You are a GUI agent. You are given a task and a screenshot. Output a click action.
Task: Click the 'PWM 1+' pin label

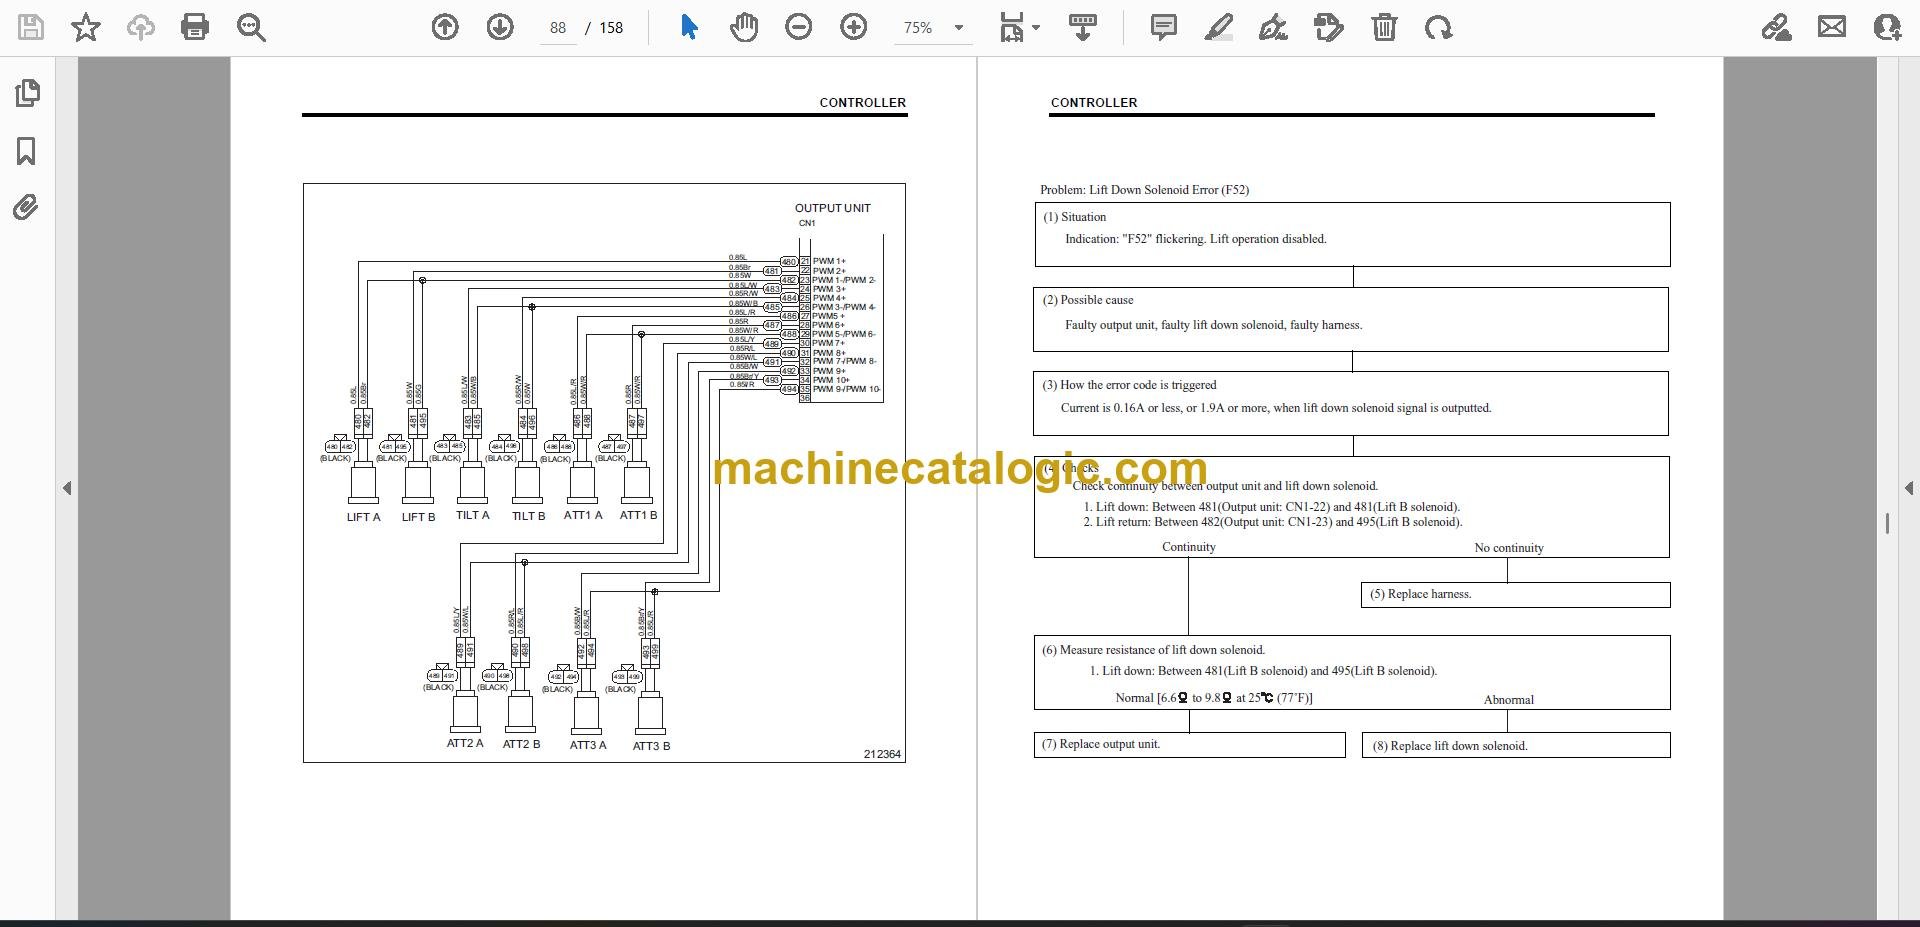(x=829, y=262)
